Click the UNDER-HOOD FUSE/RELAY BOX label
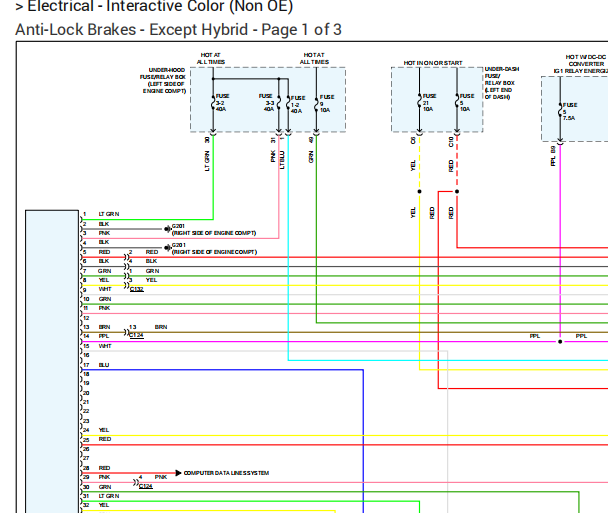The height and width of the screenshot is (513, 608). click(163, 81)
